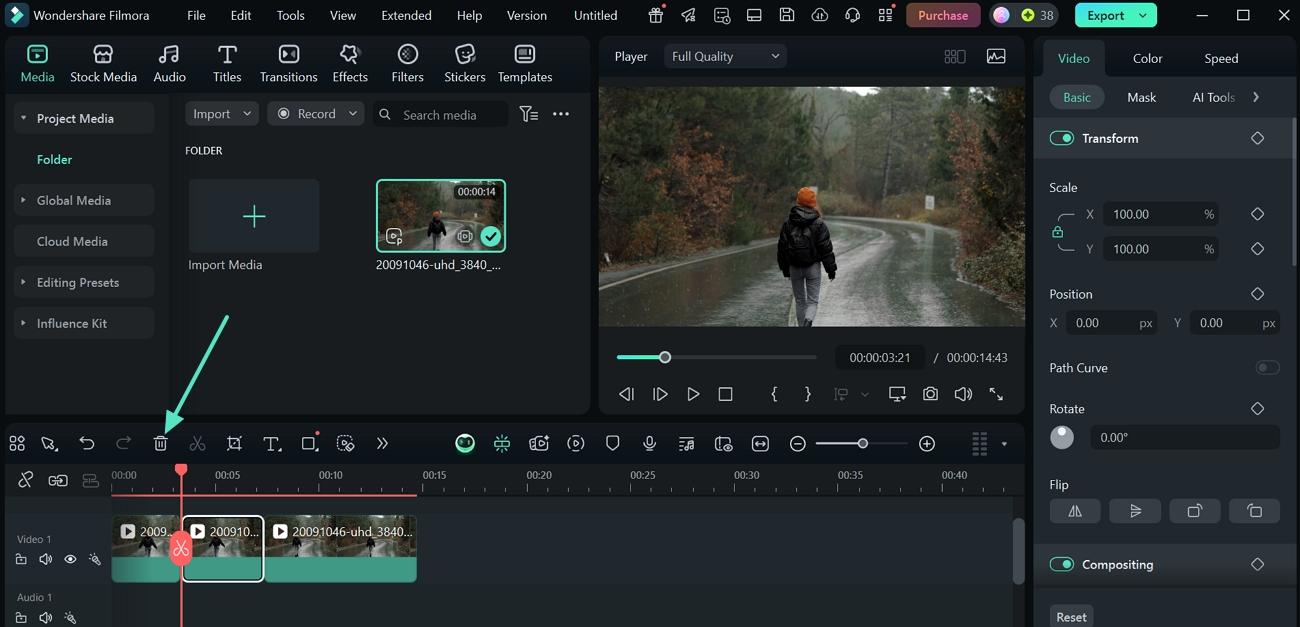Toggle the Scale aspect ratio lock
Viewport: 1300px width, 627px height.
point(1057,232)
